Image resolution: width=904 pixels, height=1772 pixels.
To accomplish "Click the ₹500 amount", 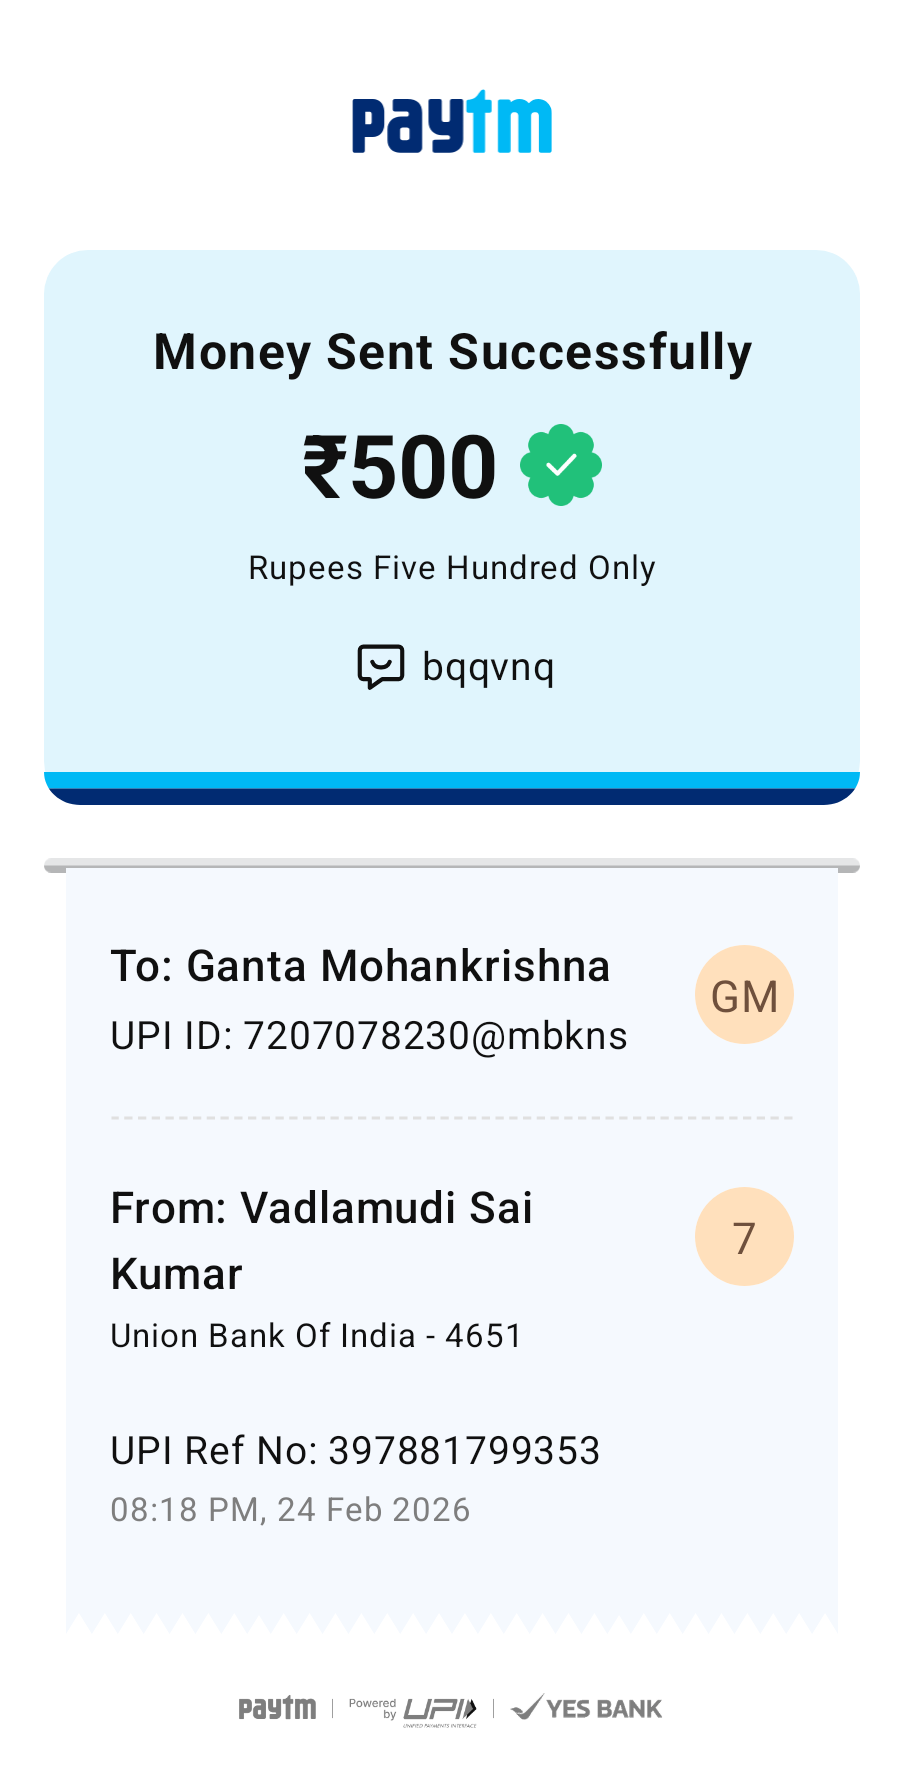I will [400, 467].
